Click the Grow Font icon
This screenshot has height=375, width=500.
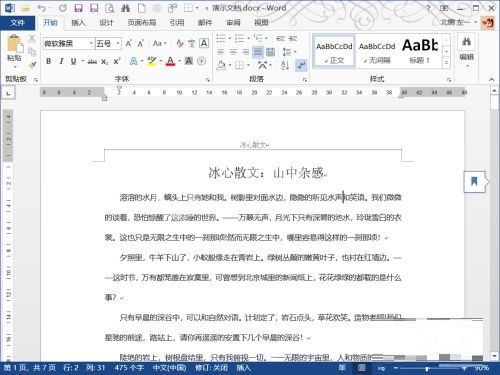(129, 43)
